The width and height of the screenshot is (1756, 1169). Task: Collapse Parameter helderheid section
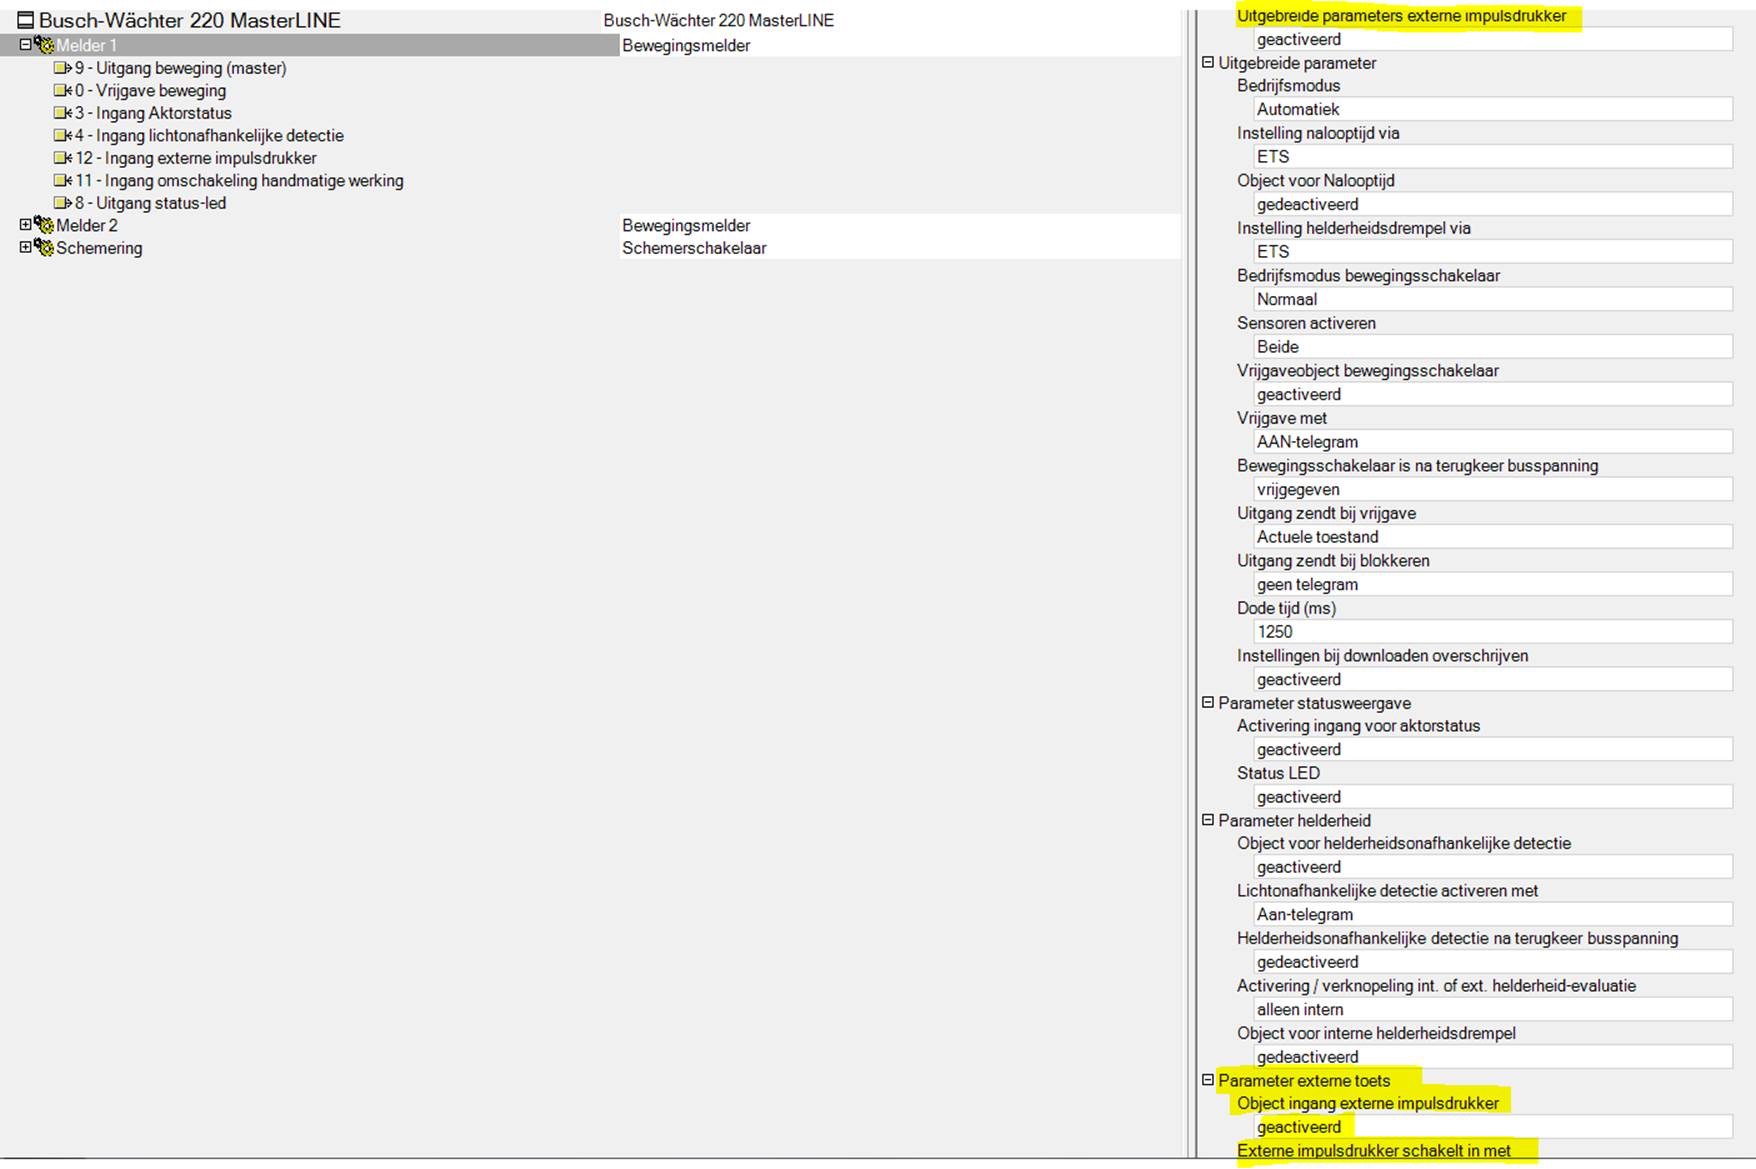tap(1208, 820)
